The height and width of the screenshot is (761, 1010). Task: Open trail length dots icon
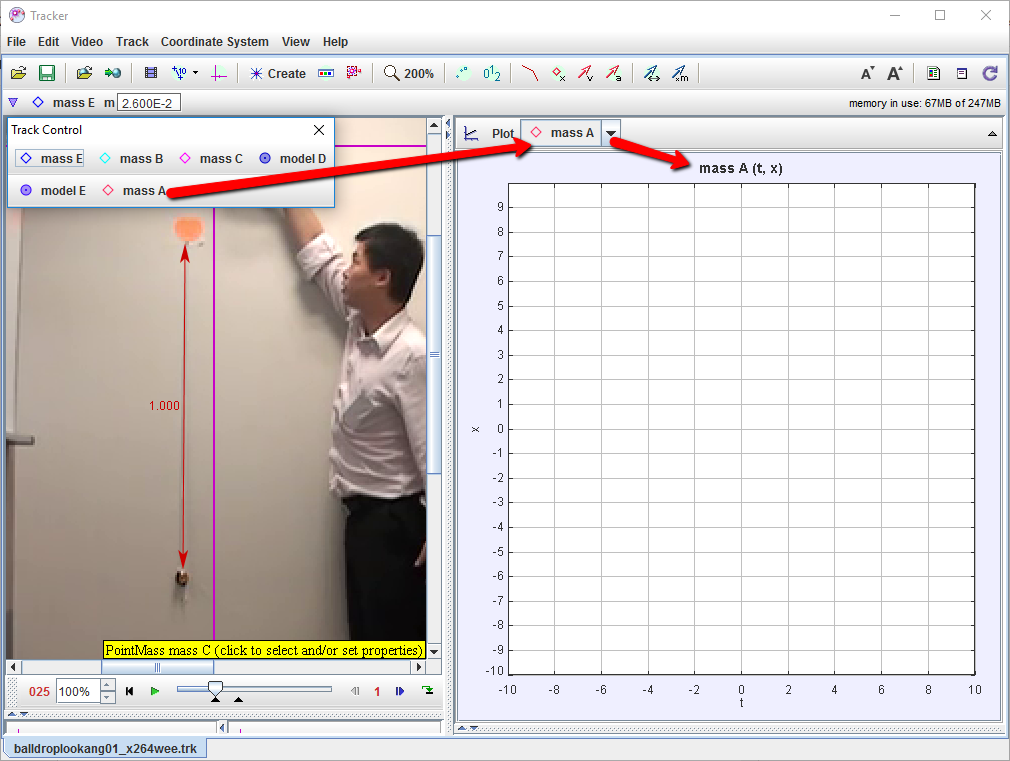coord(462,73)
